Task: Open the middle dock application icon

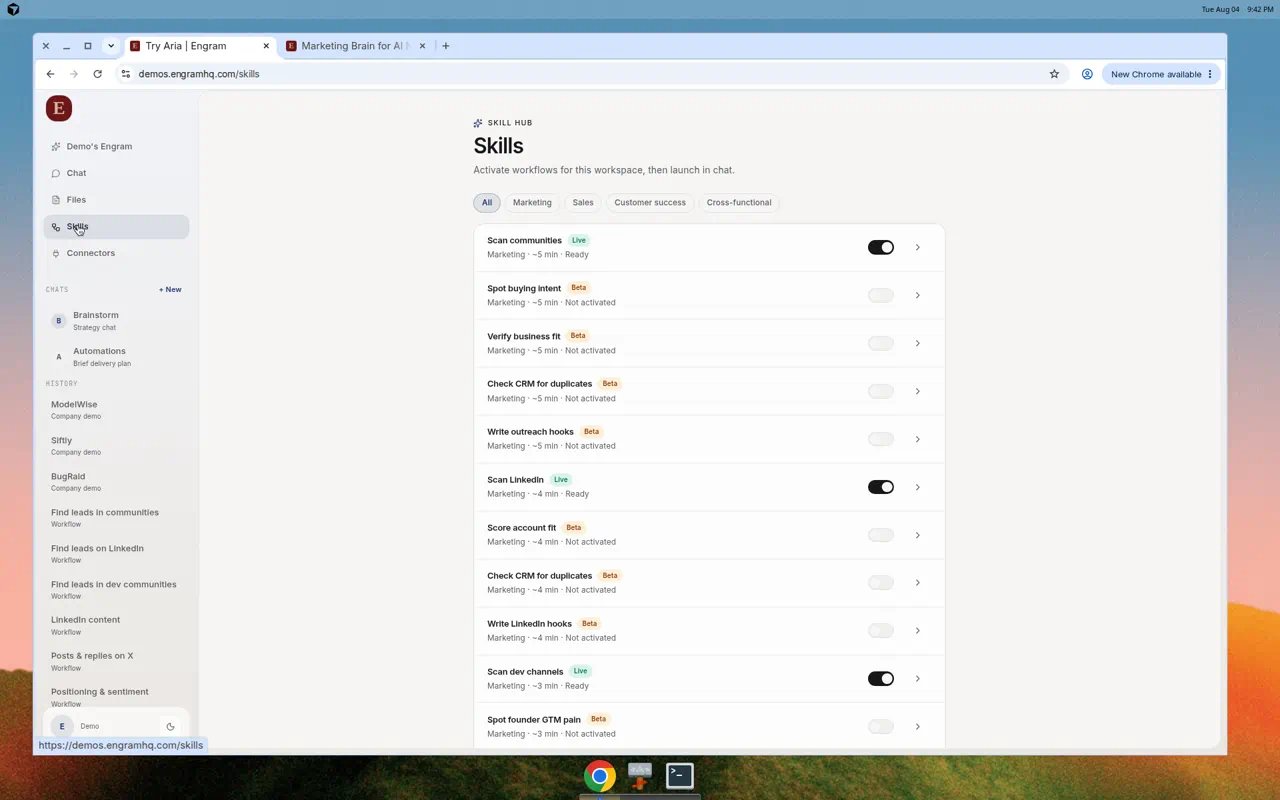Action: click(x=640, y=776)
